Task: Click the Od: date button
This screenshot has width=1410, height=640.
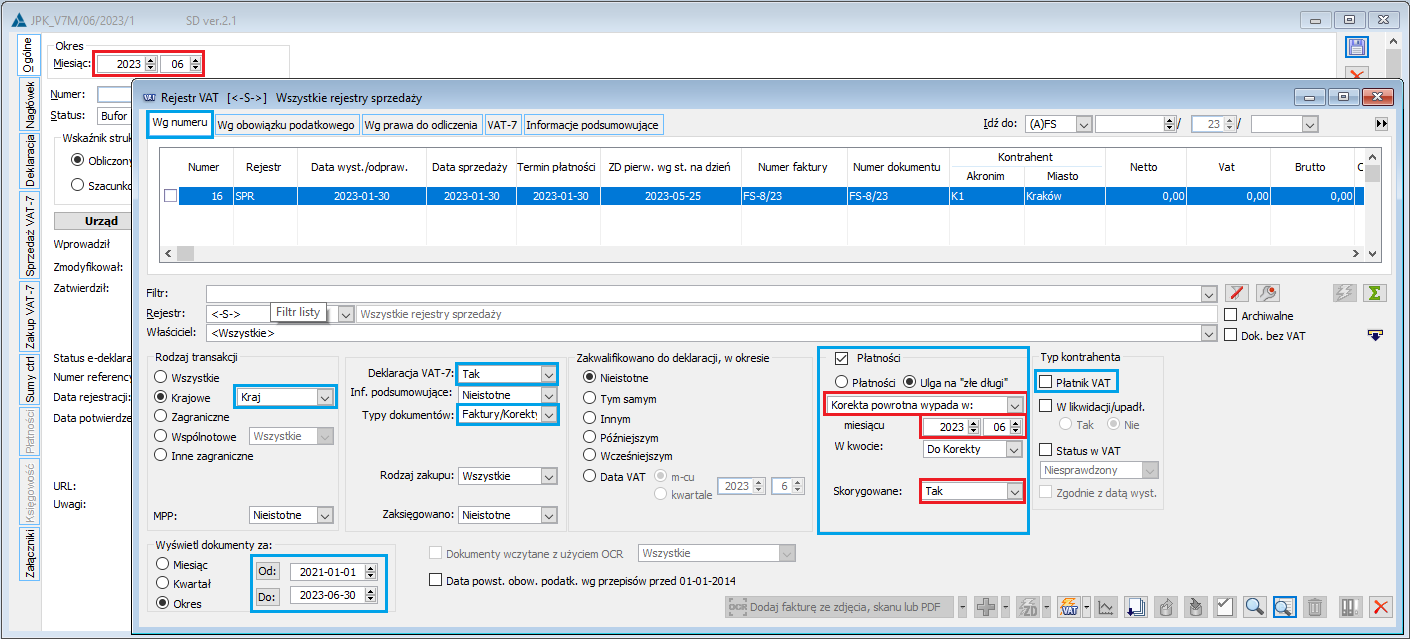Action: coord(266,571)
